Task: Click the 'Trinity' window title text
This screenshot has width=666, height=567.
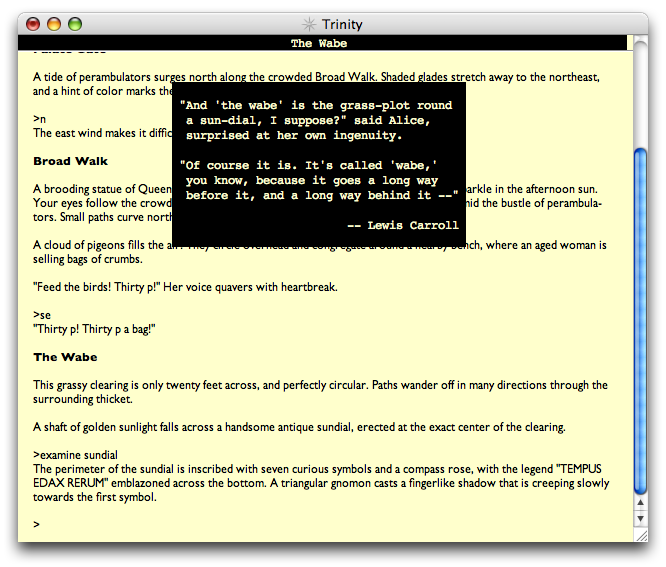Action: [343, 24]
